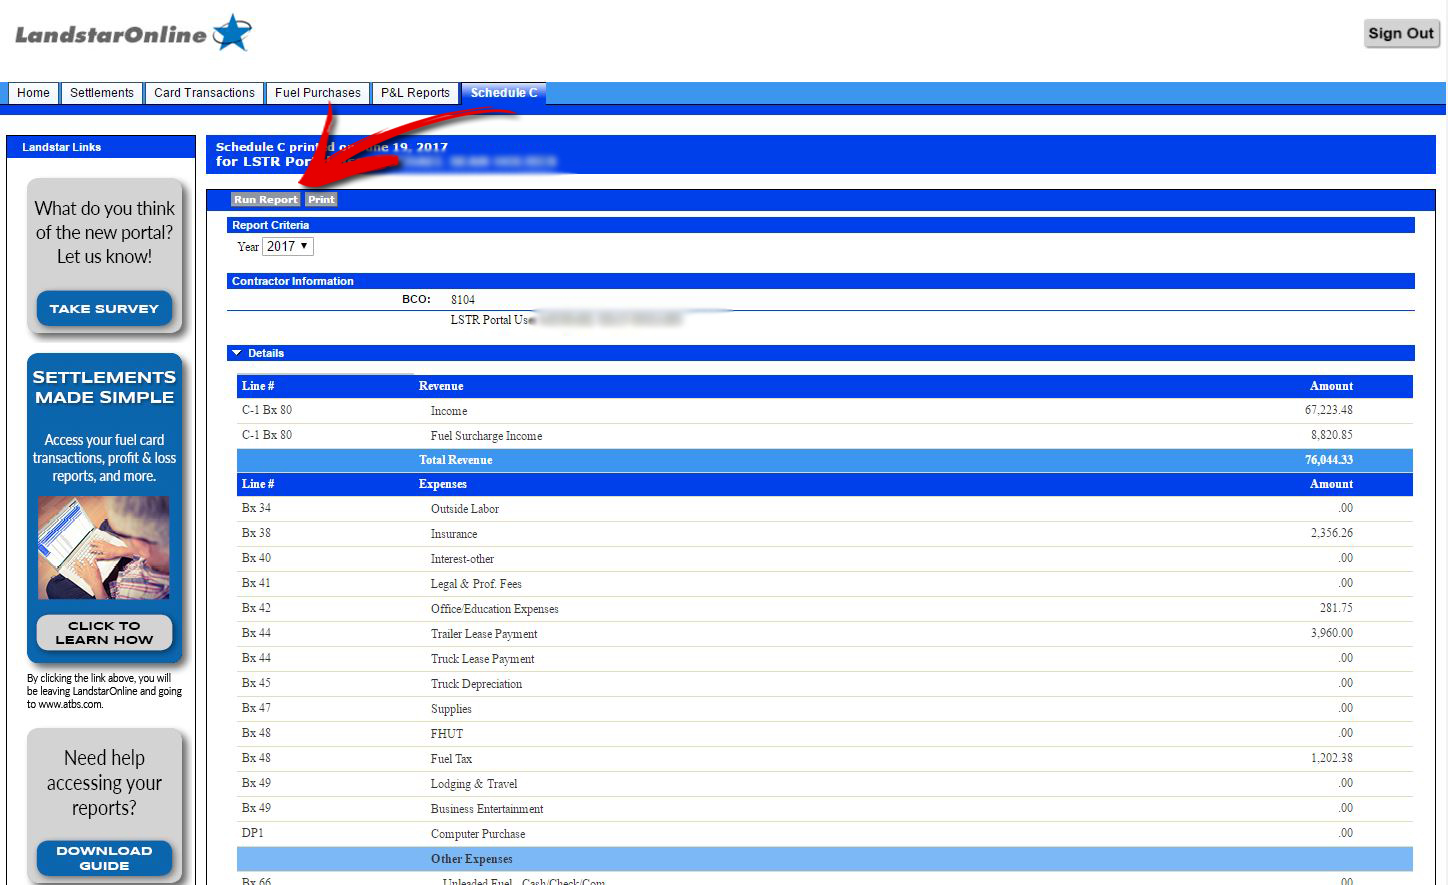
Task: Open the Home tab
Action: pyautogui.click(x=33, y=93)
